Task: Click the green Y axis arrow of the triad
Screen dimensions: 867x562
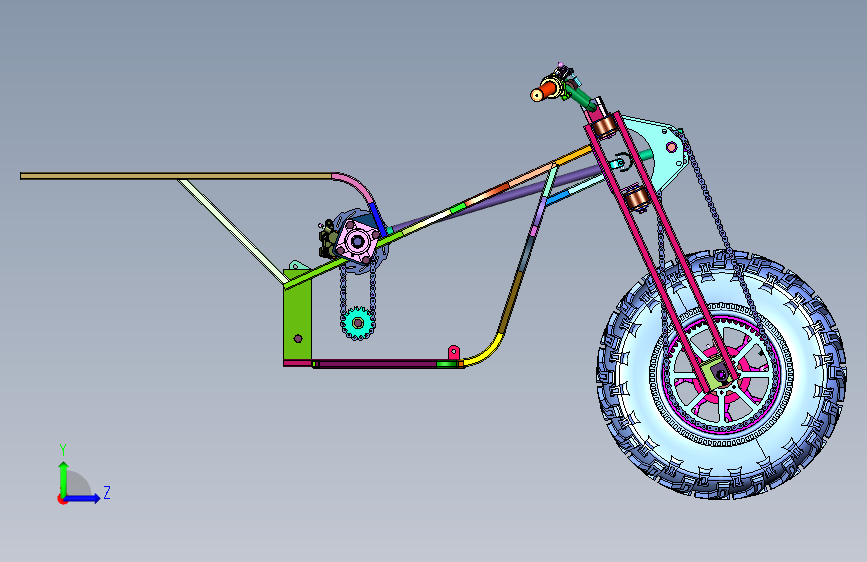Action: point(64,479)
